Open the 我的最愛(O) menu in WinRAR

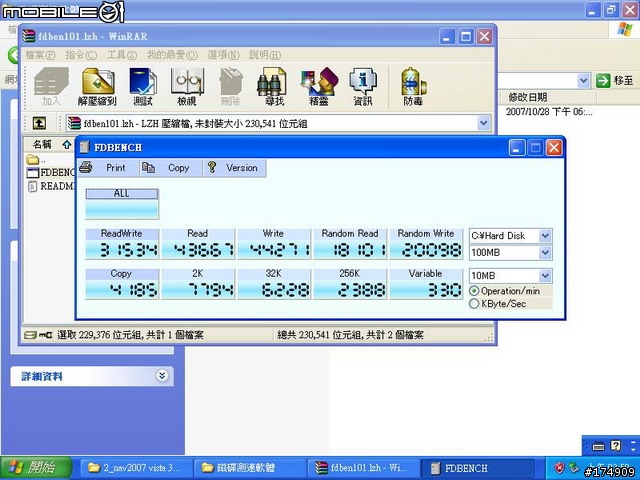coord(172,55)
